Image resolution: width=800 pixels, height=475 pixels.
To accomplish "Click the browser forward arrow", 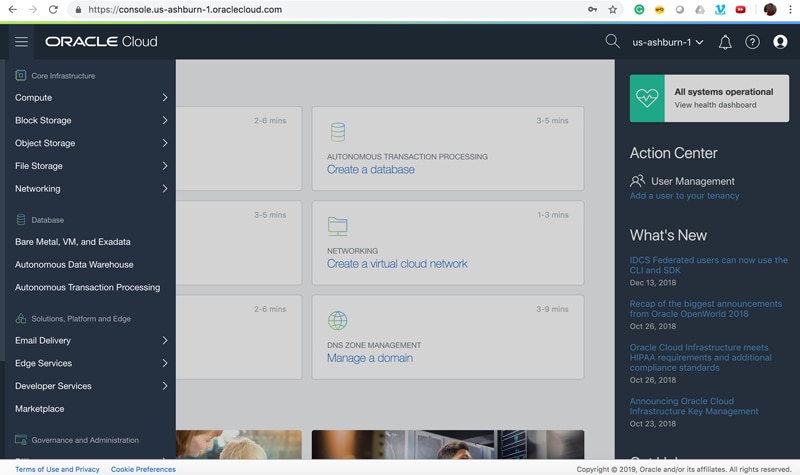I will [33, 9].
